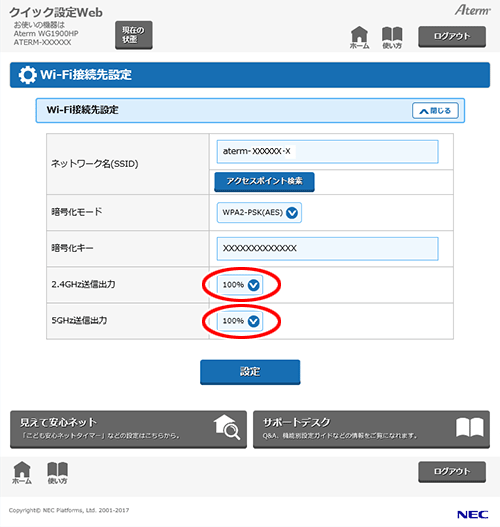
Task: Click the gear icon in Wi-Fi接続先設定 header
Action: [27, 75]
